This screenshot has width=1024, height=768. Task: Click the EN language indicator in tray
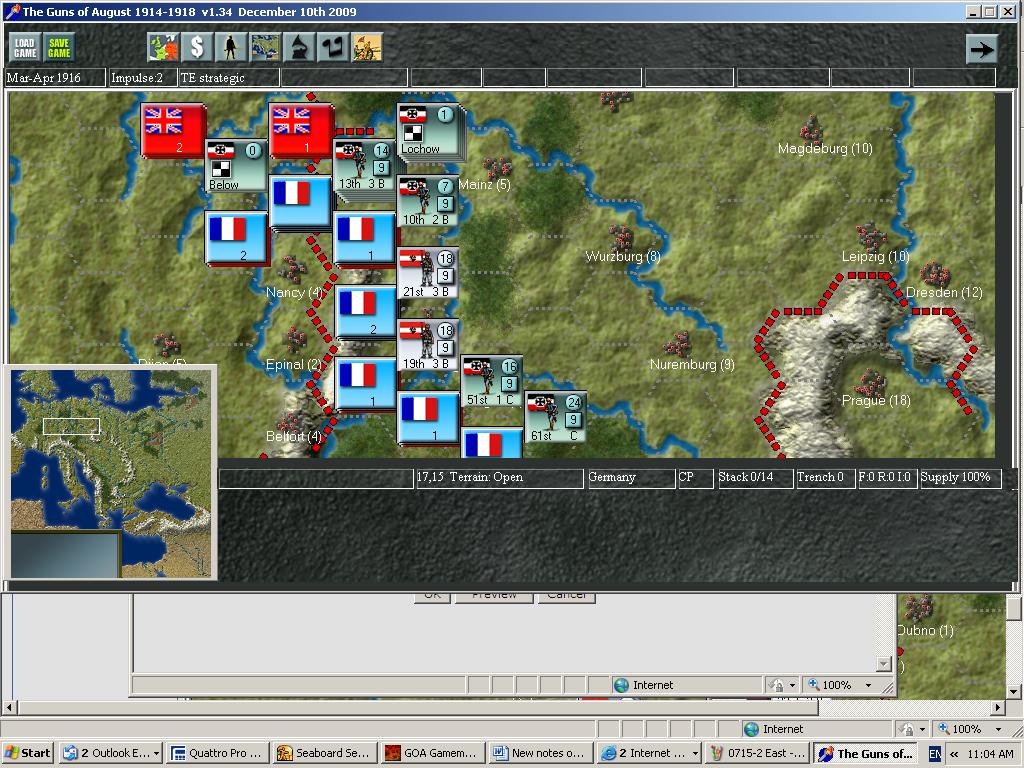[935, 754]
